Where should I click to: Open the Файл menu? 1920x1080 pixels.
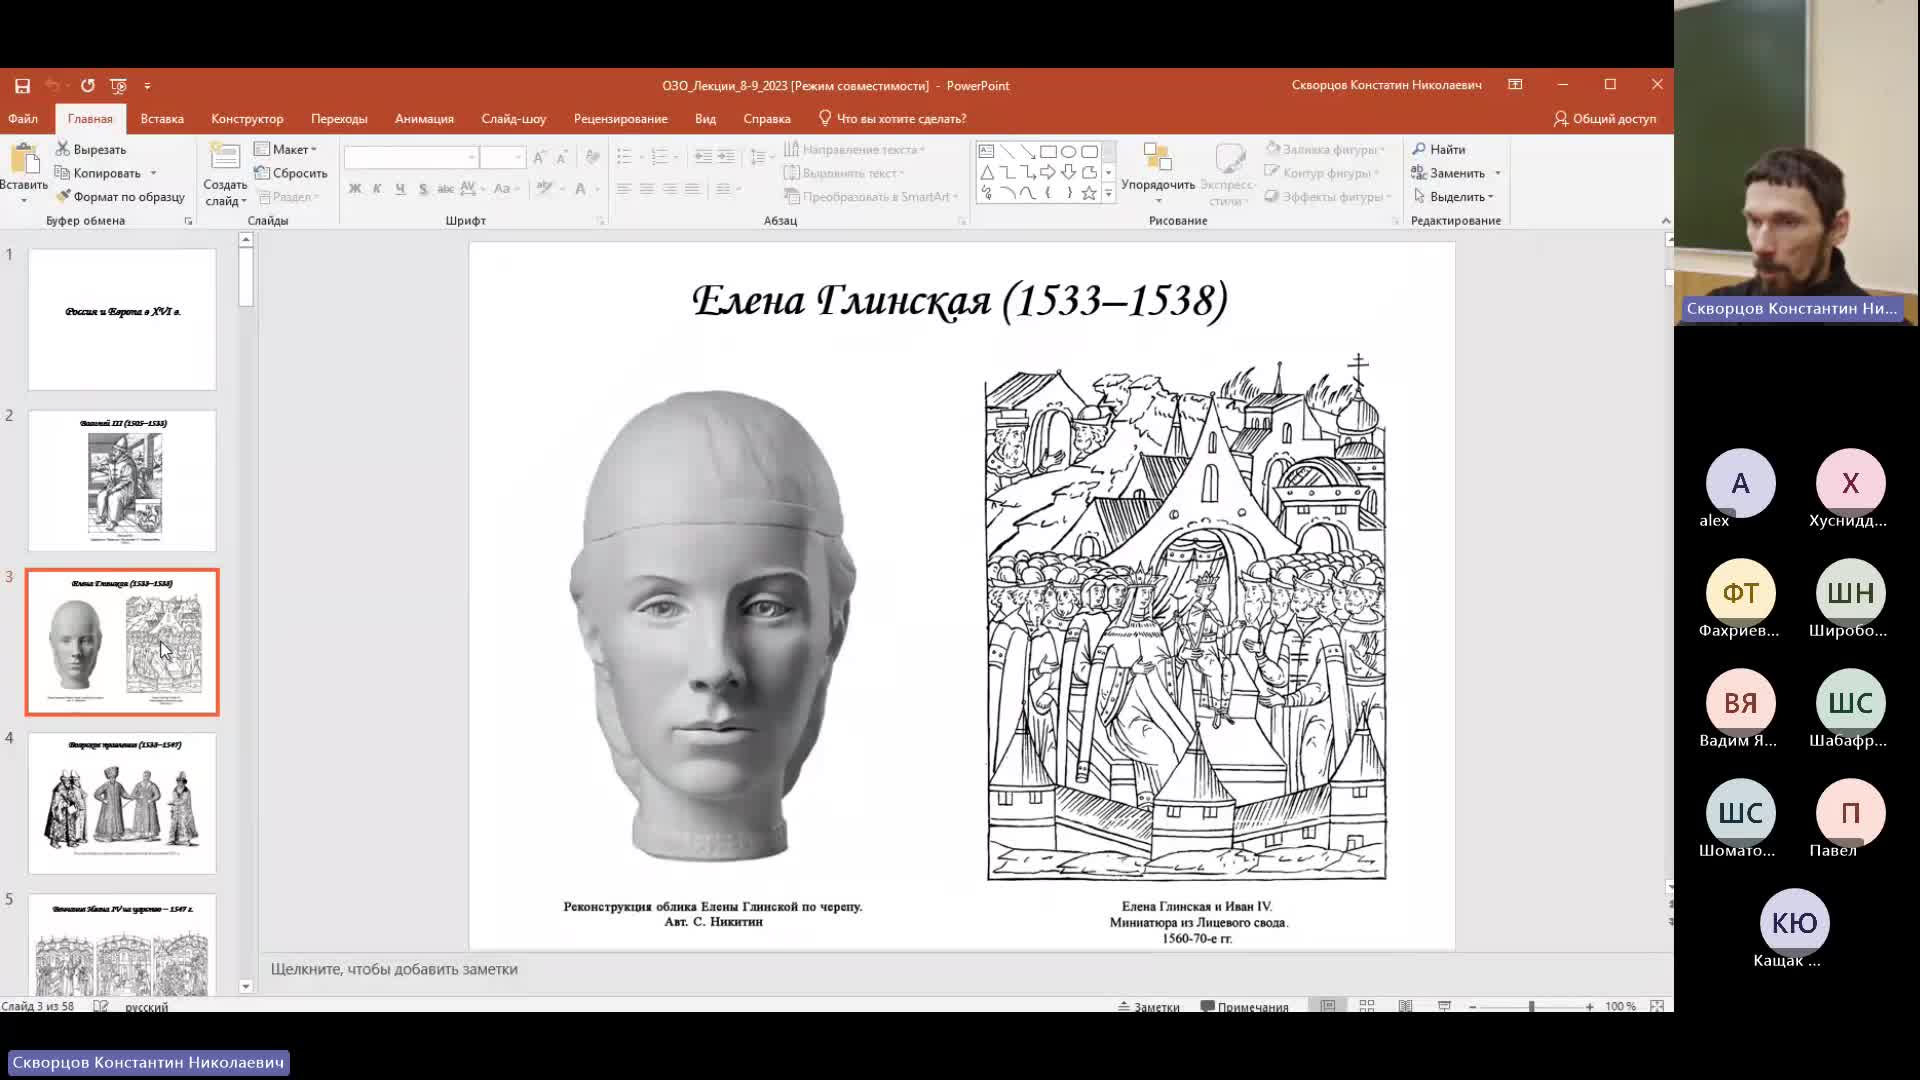23,119
